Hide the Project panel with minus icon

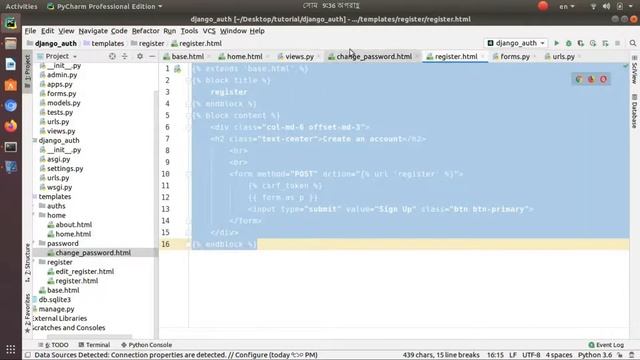(x=152, y=56)
